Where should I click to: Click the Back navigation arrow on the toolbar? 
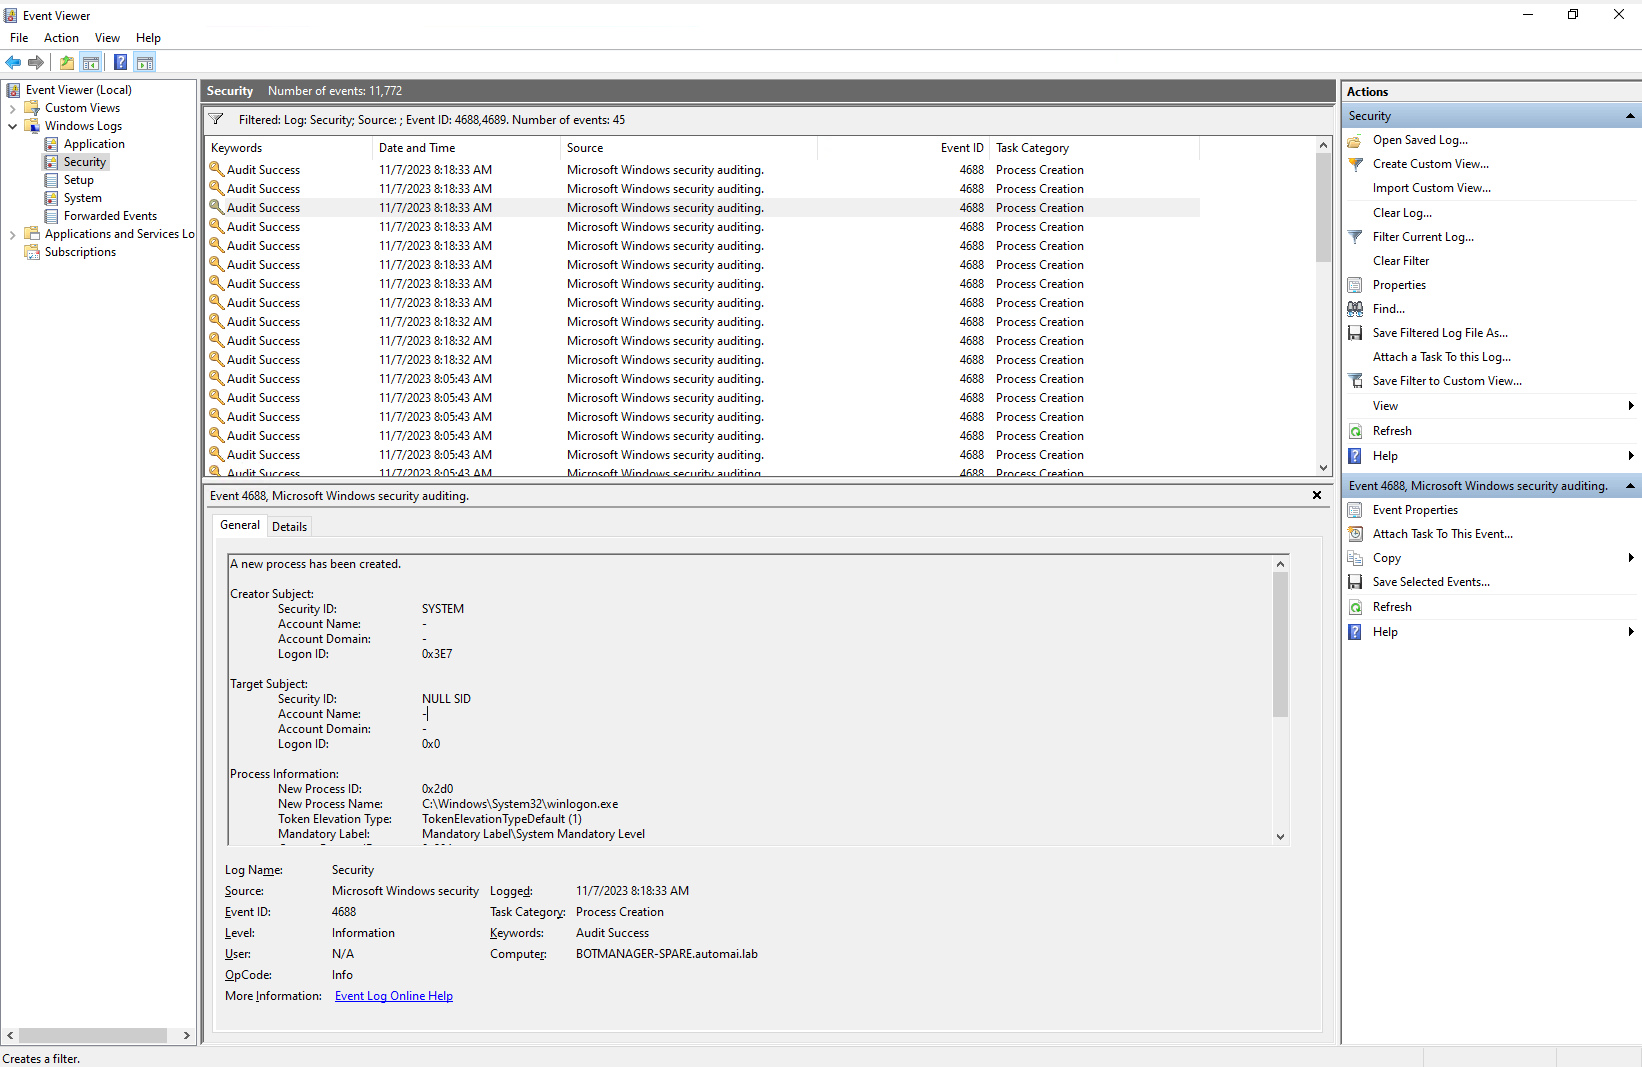pyautogui.click(x=13, y=62)
